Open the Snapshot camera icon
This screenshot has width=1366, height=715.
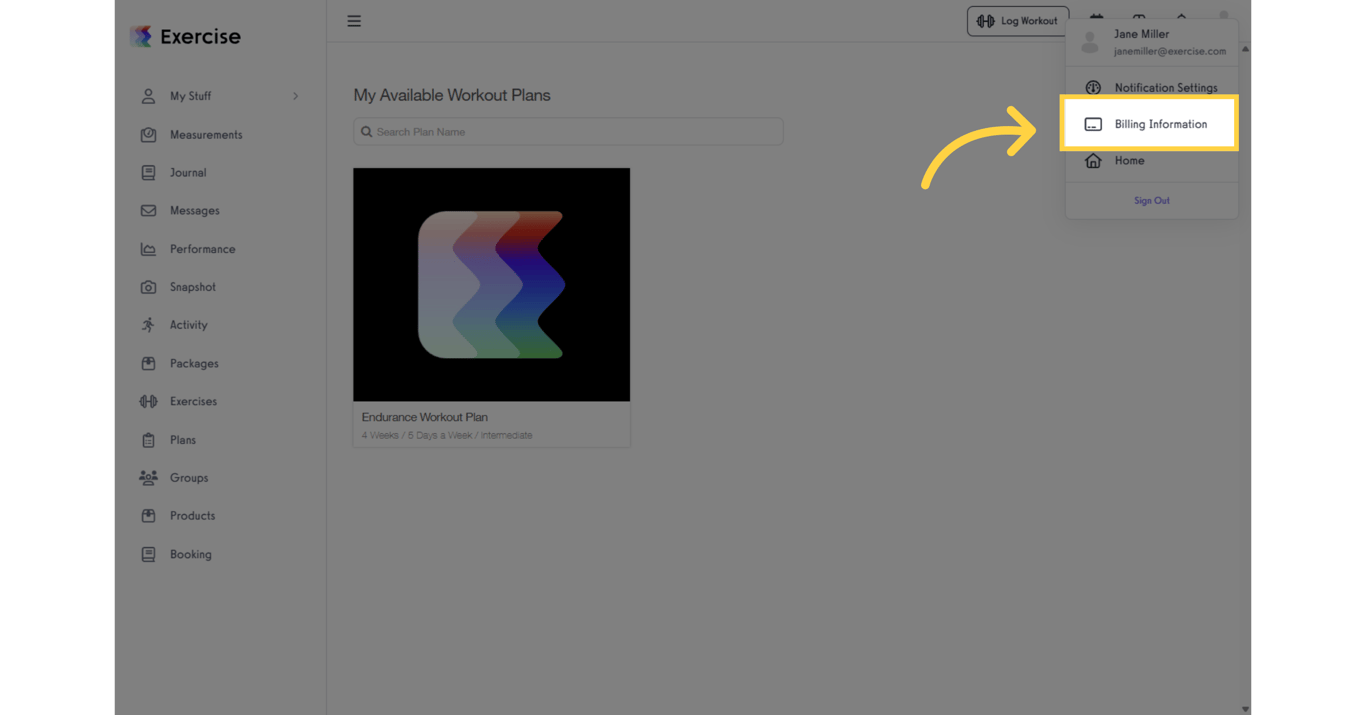(147, 287)
